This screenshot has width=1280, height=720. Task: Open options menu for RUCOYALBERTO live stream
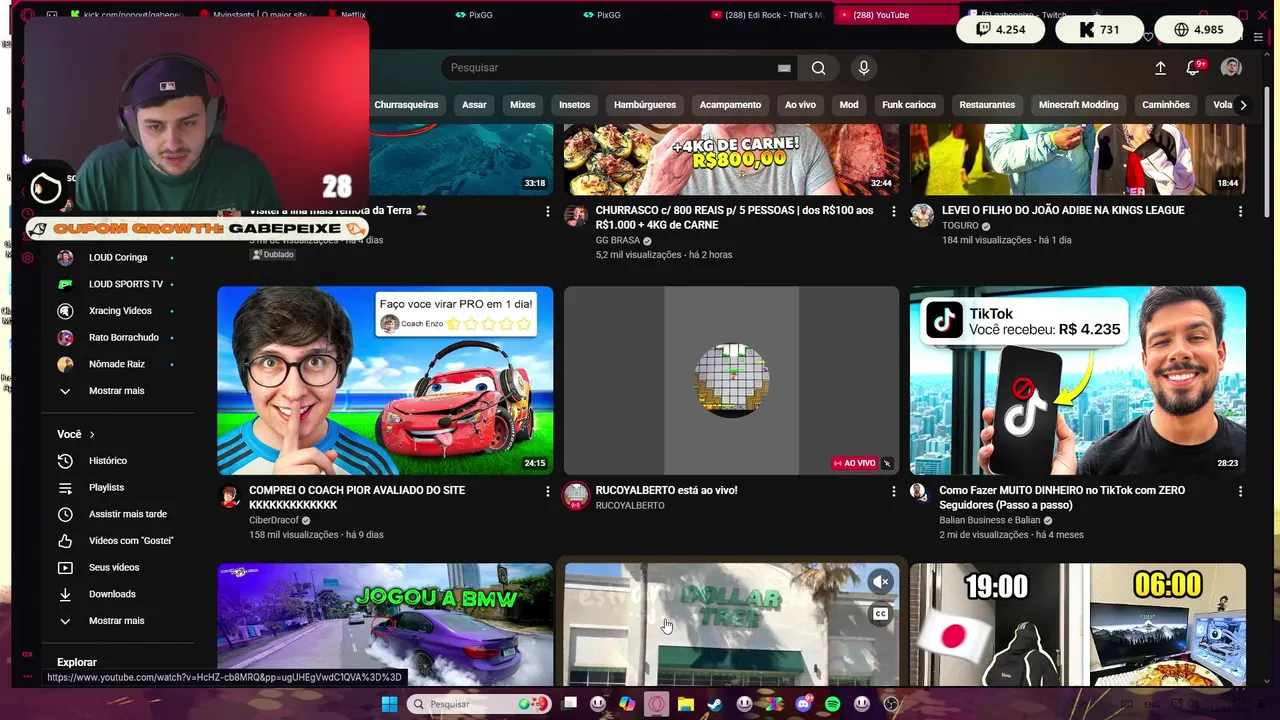tap(893, 491)
